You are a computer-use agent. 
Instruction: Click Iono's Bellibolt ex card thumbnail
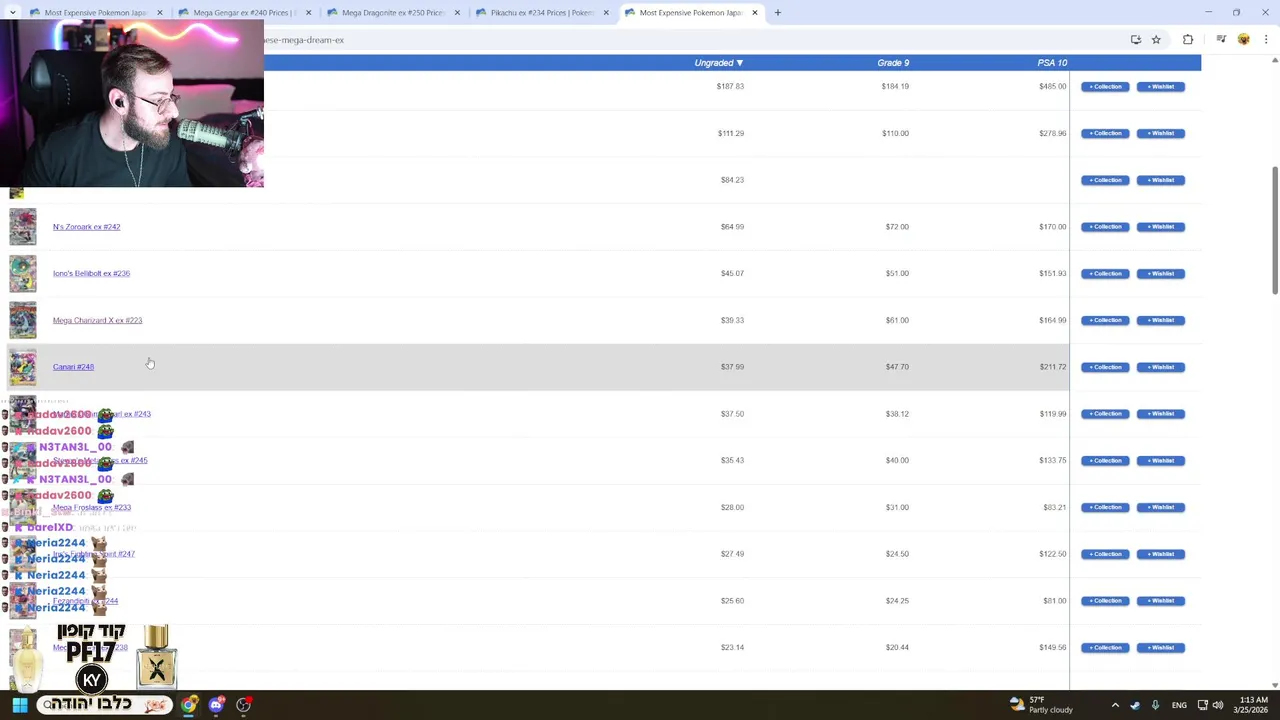click(x=23, y=274)
